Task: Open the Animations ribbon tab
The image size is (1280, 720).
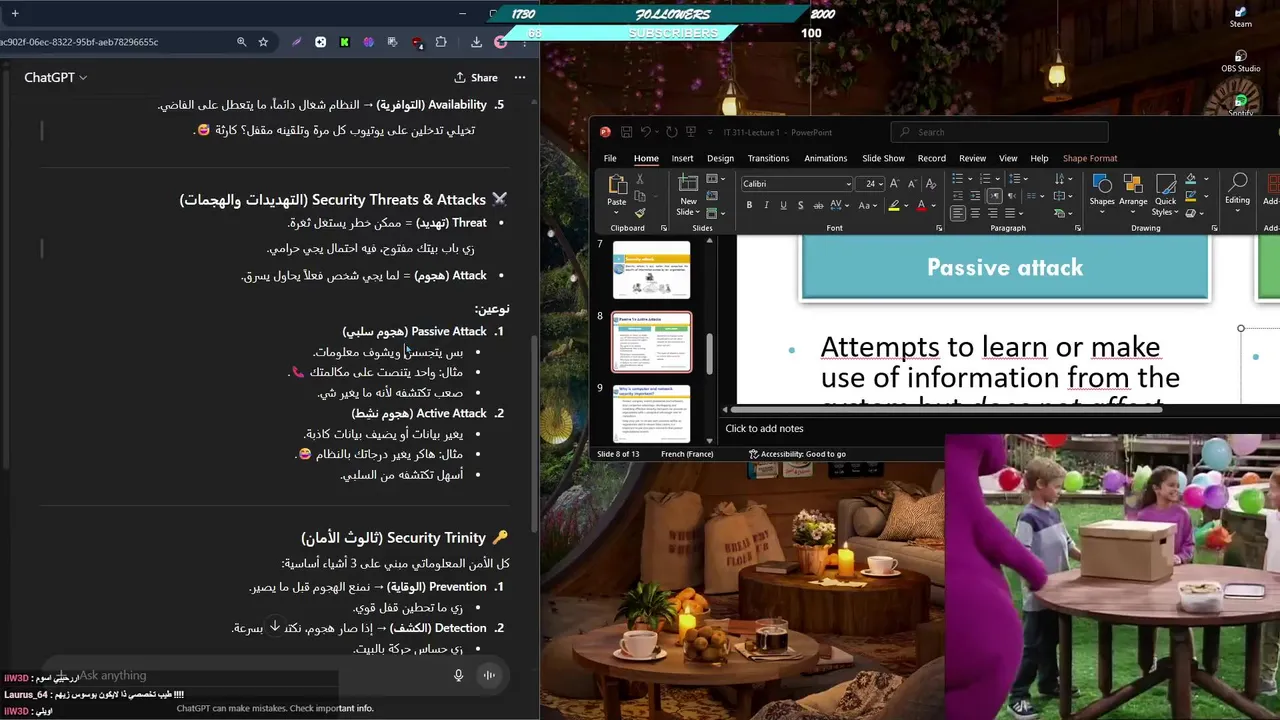Action: click(x=825, y=158)
